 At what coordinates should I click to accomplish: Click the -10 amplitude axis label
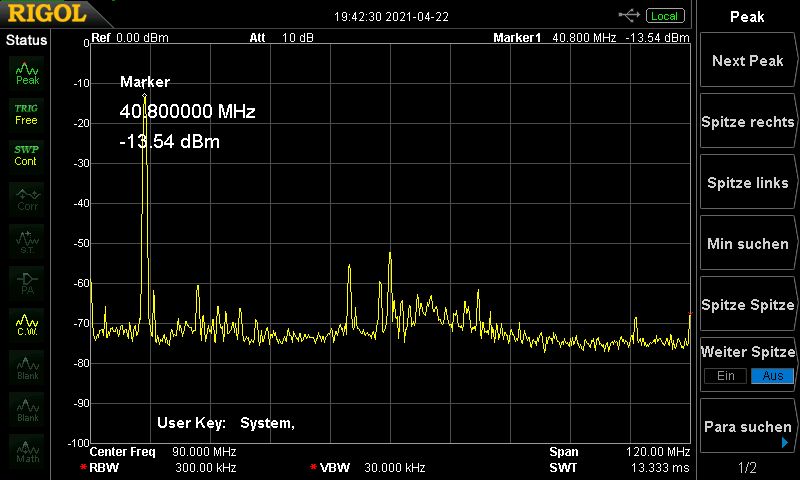pyautogui.click(x=81, y=83)
